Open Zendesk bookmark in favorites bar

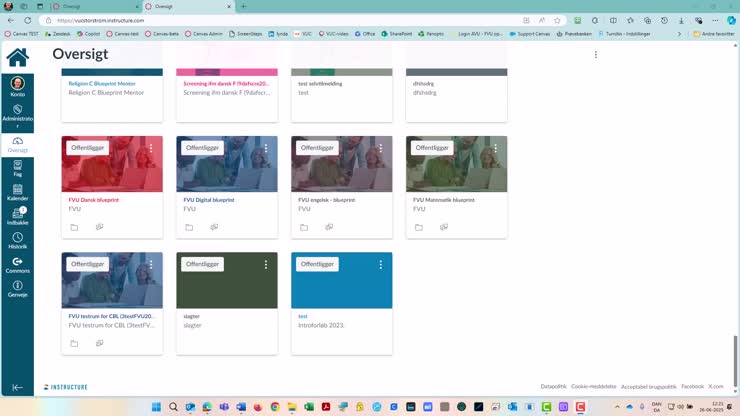pyautogui.click(x=58, y=34)
